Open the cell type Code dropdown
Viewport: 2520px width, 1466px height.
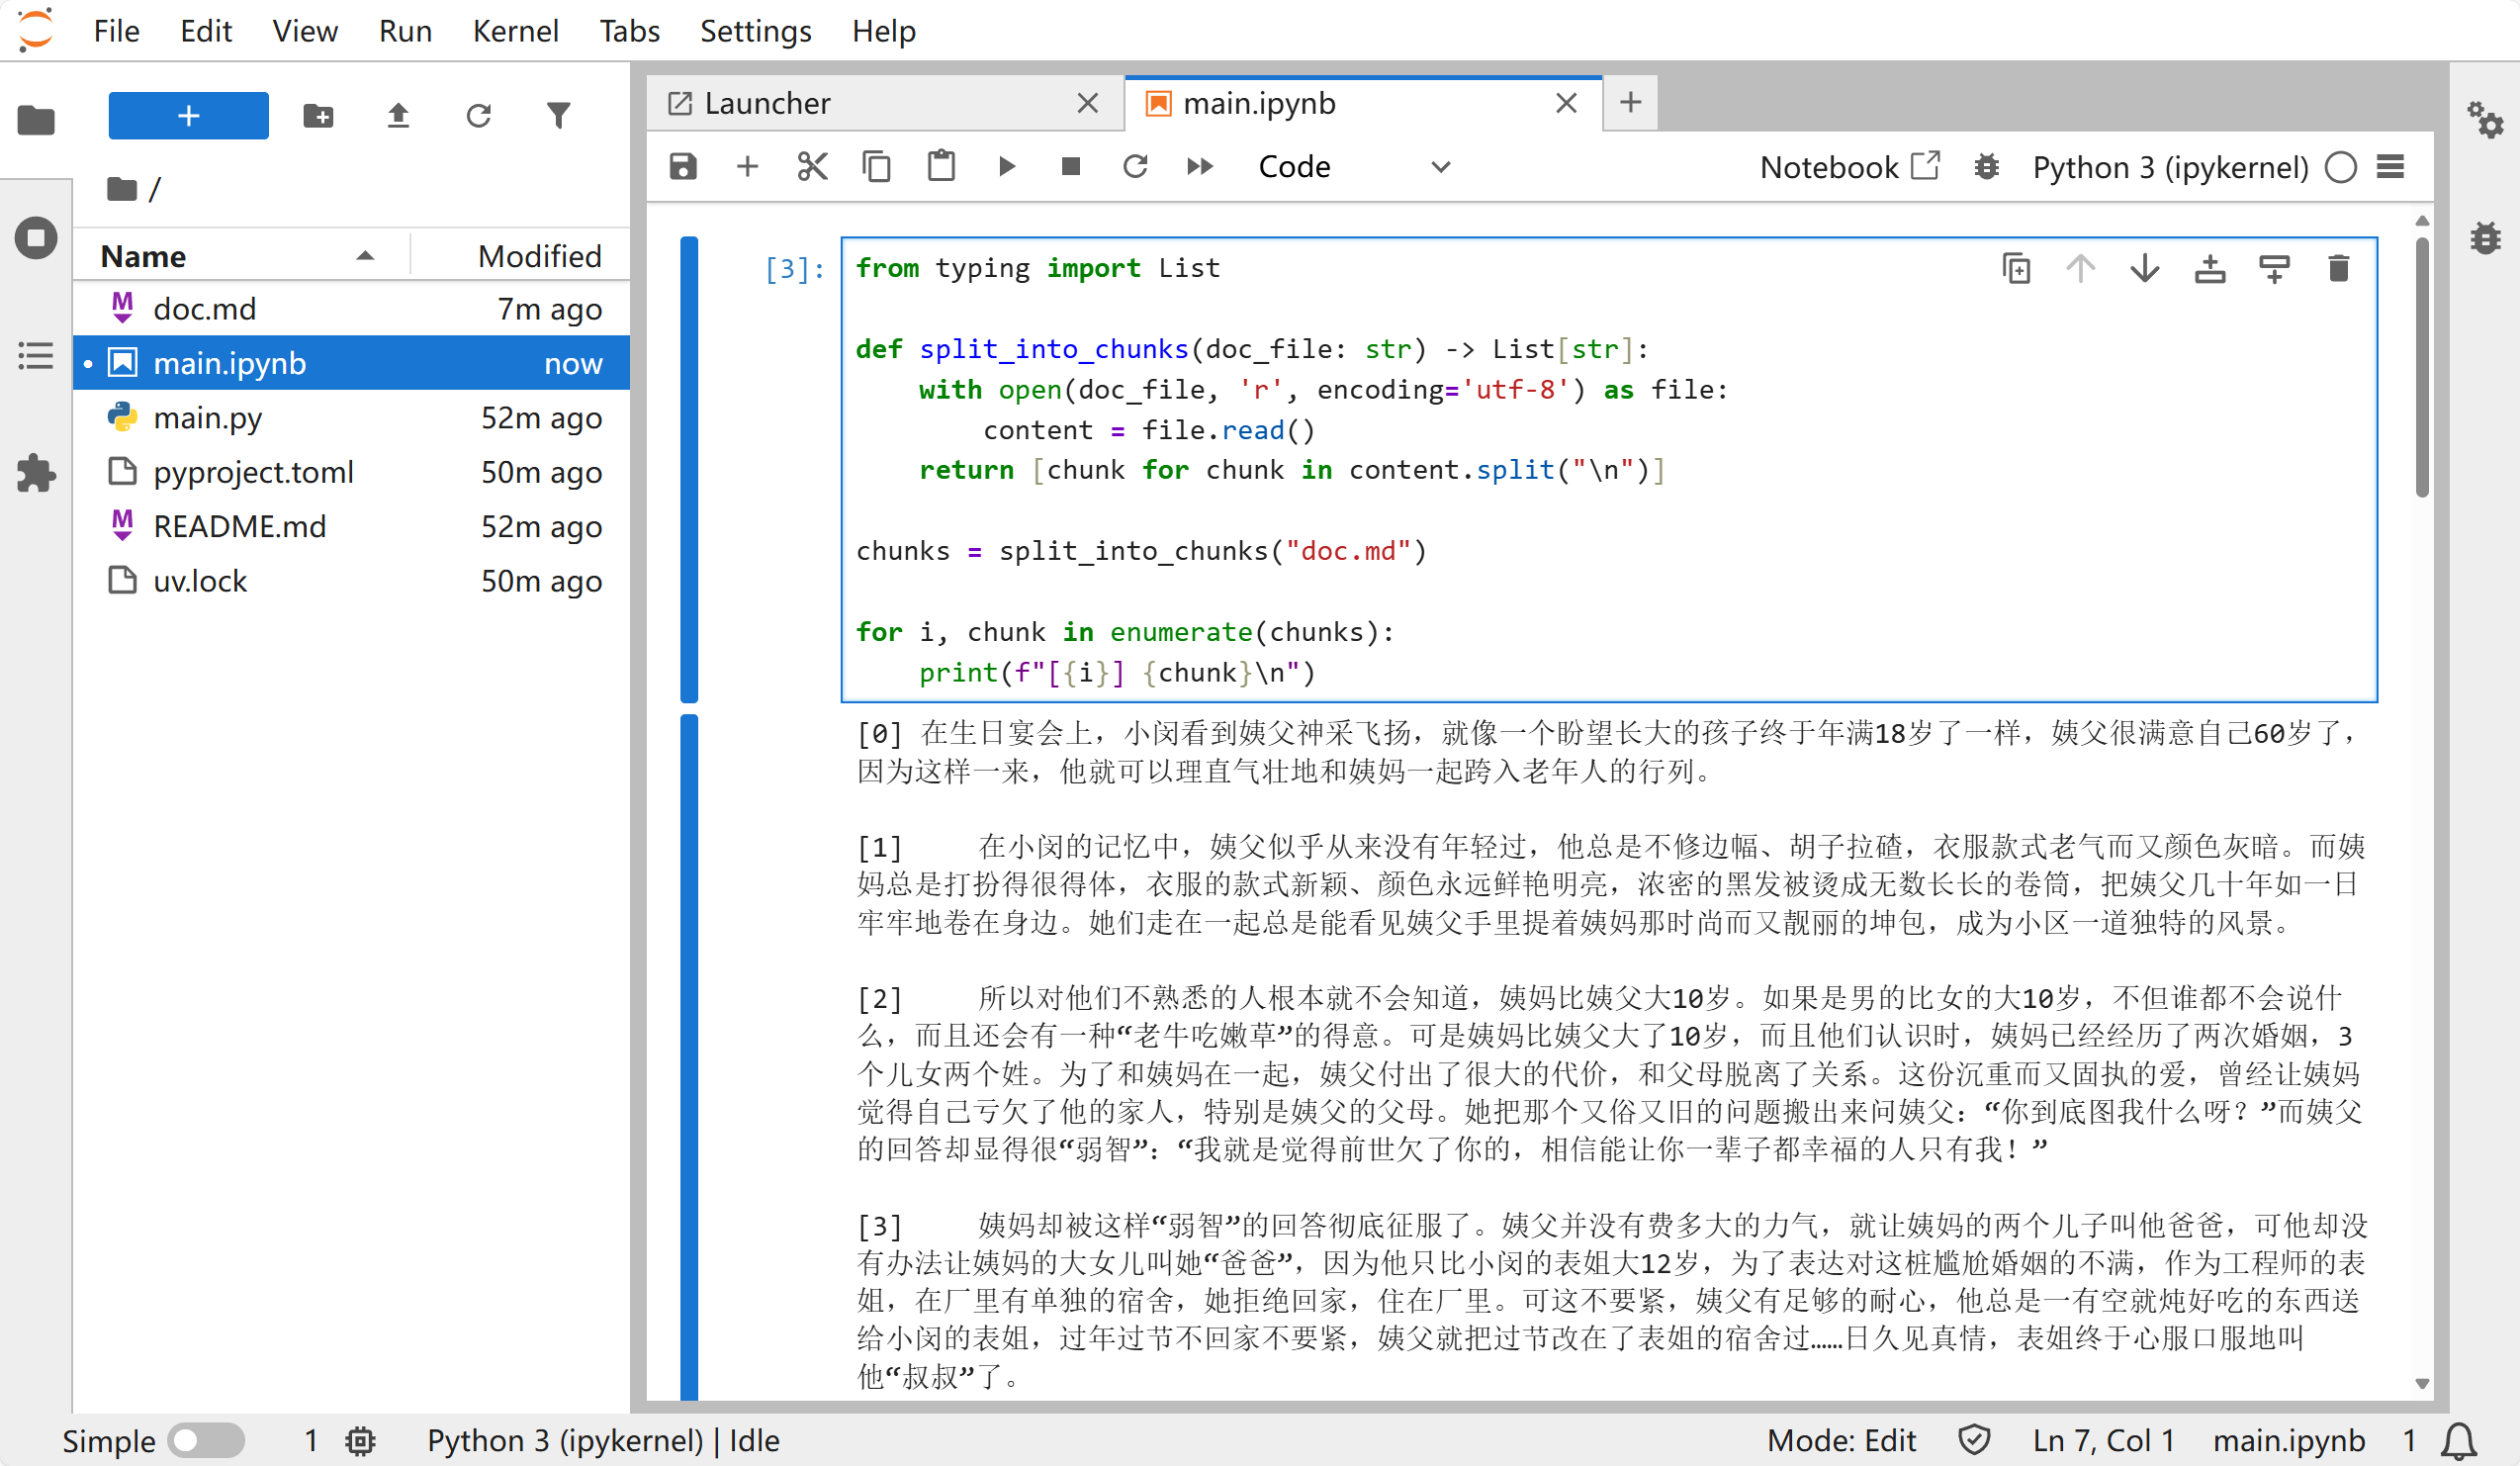(1352, 167)
